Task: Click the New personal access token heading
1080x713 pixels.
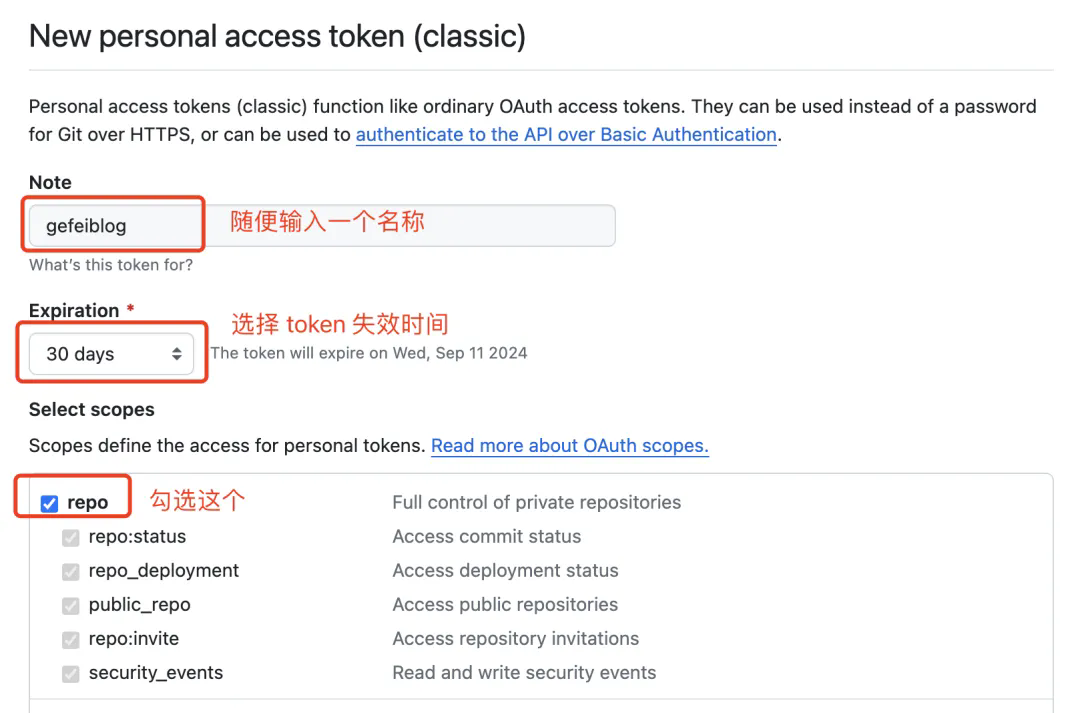Action: click(277, 36)
